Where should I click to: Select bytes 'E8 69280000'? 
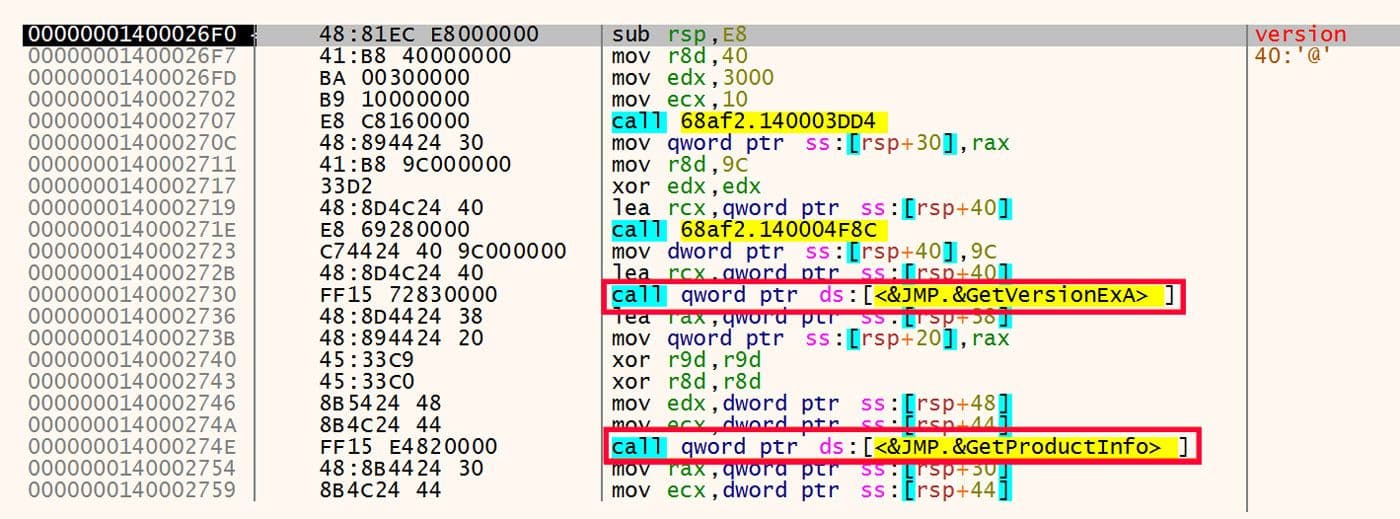393,230
